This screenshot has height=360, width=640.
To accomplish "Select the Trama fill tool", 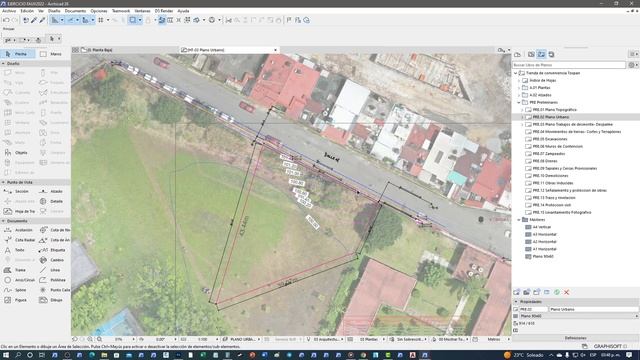I will (x=16, y=270).
